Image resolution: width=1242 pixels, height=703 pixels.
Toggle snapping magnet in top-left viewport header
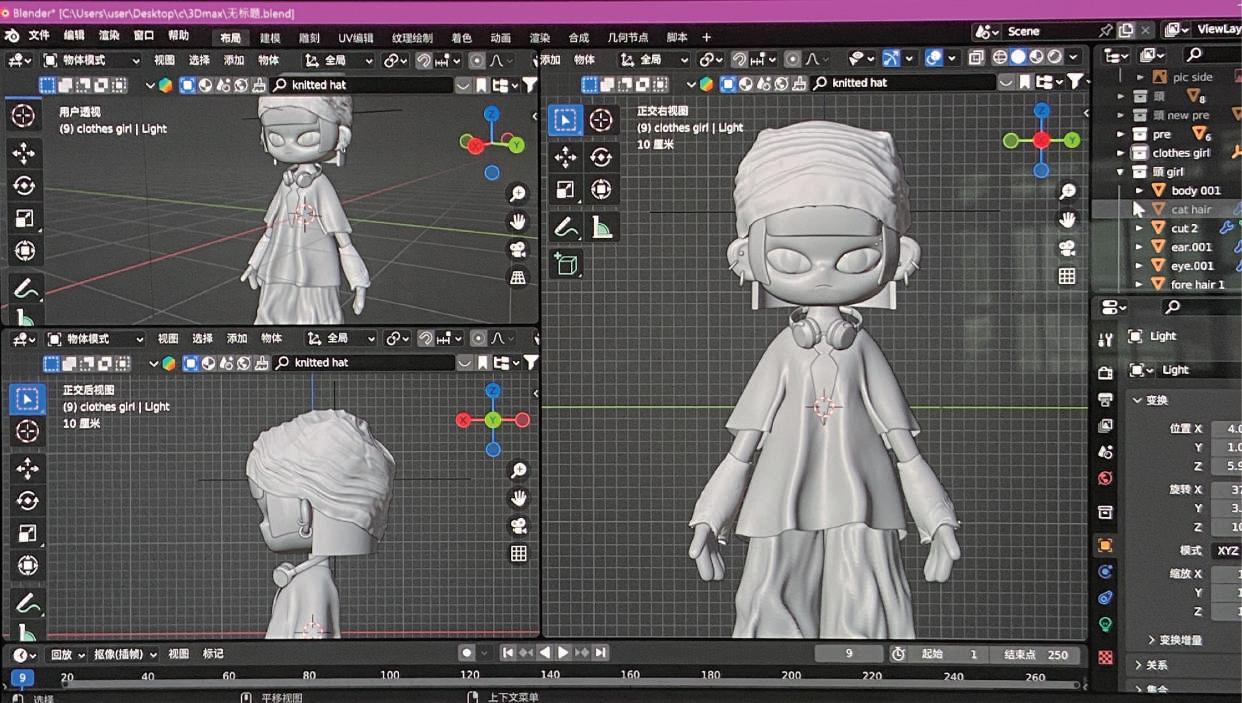click(x=424, y=60)
